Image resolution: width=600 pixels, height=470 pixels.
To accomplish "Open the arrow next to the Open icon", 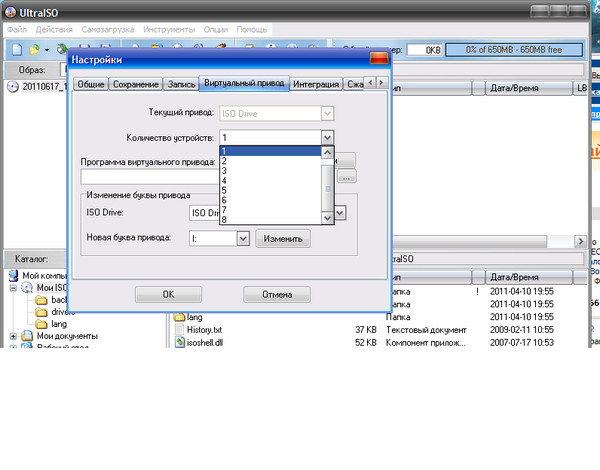I will click(47, 50).
